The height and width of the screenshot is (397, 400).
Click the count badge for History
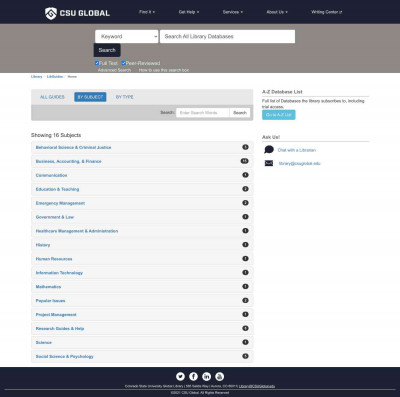[245, 244]
